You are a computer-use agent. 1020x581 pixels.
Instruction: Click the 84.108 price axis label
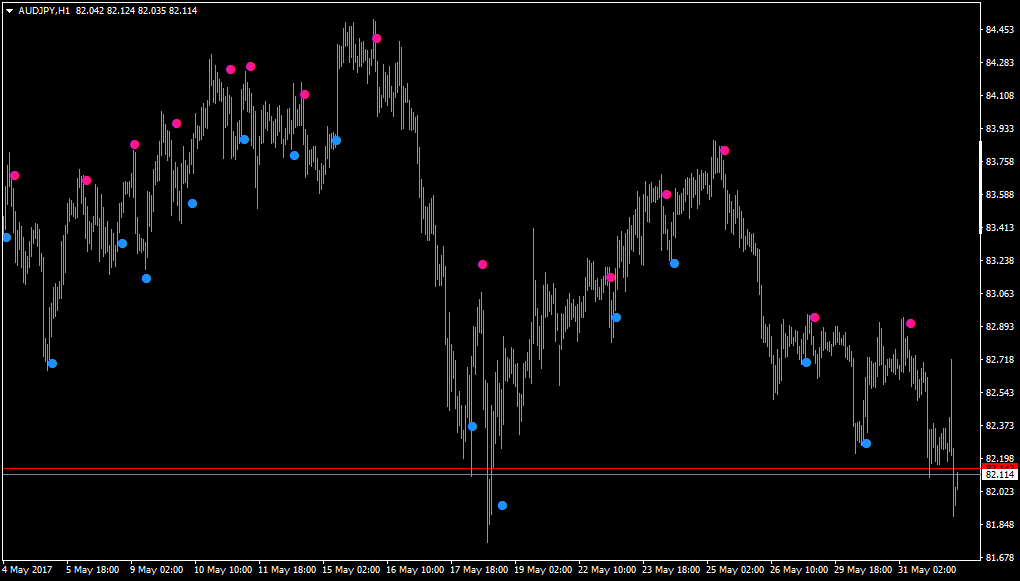[x=1000, y=96]
